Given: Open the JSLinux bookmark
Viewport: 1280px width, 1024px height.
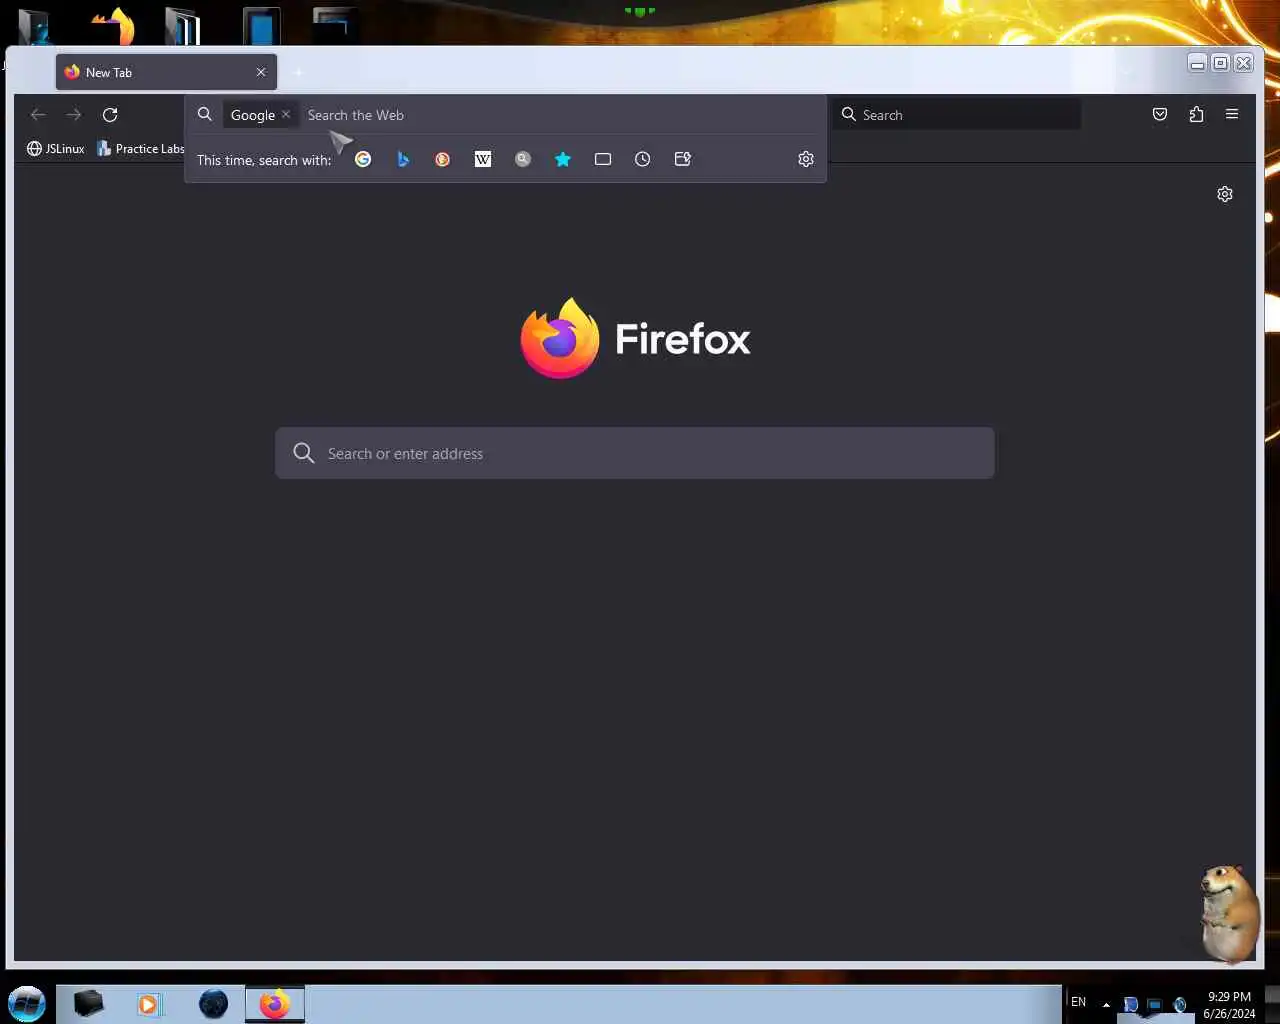Looking at the screenshot, I should tap(56, 148).
